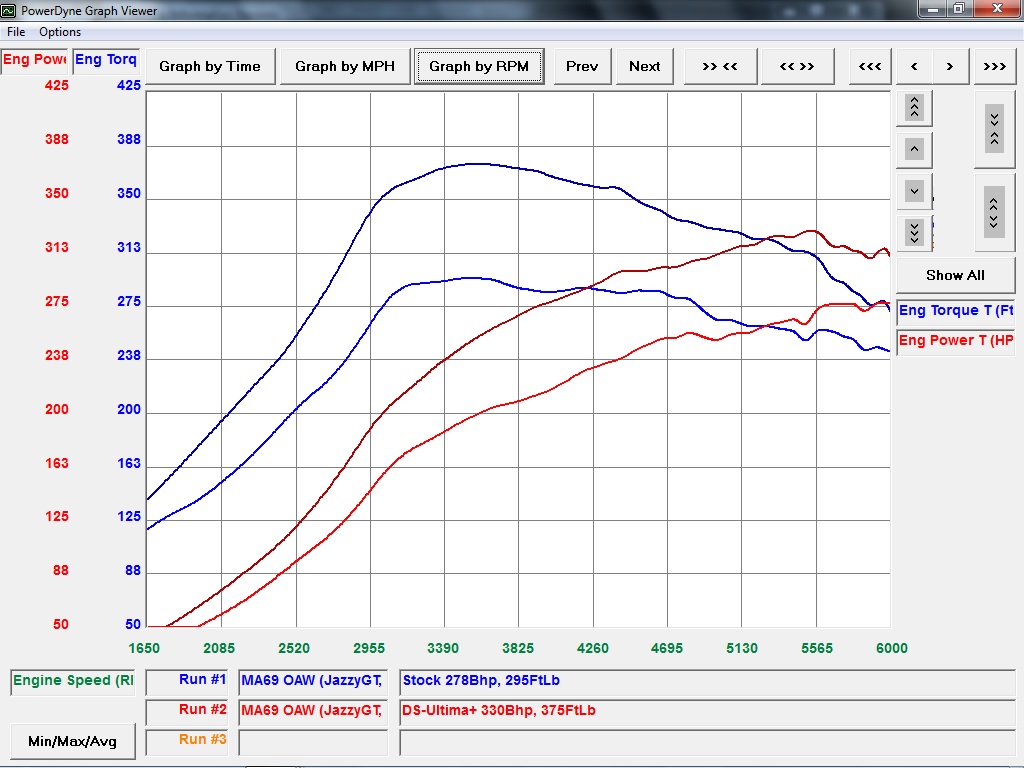Open the File menu

pyautogui.click(x=16, y=32)
